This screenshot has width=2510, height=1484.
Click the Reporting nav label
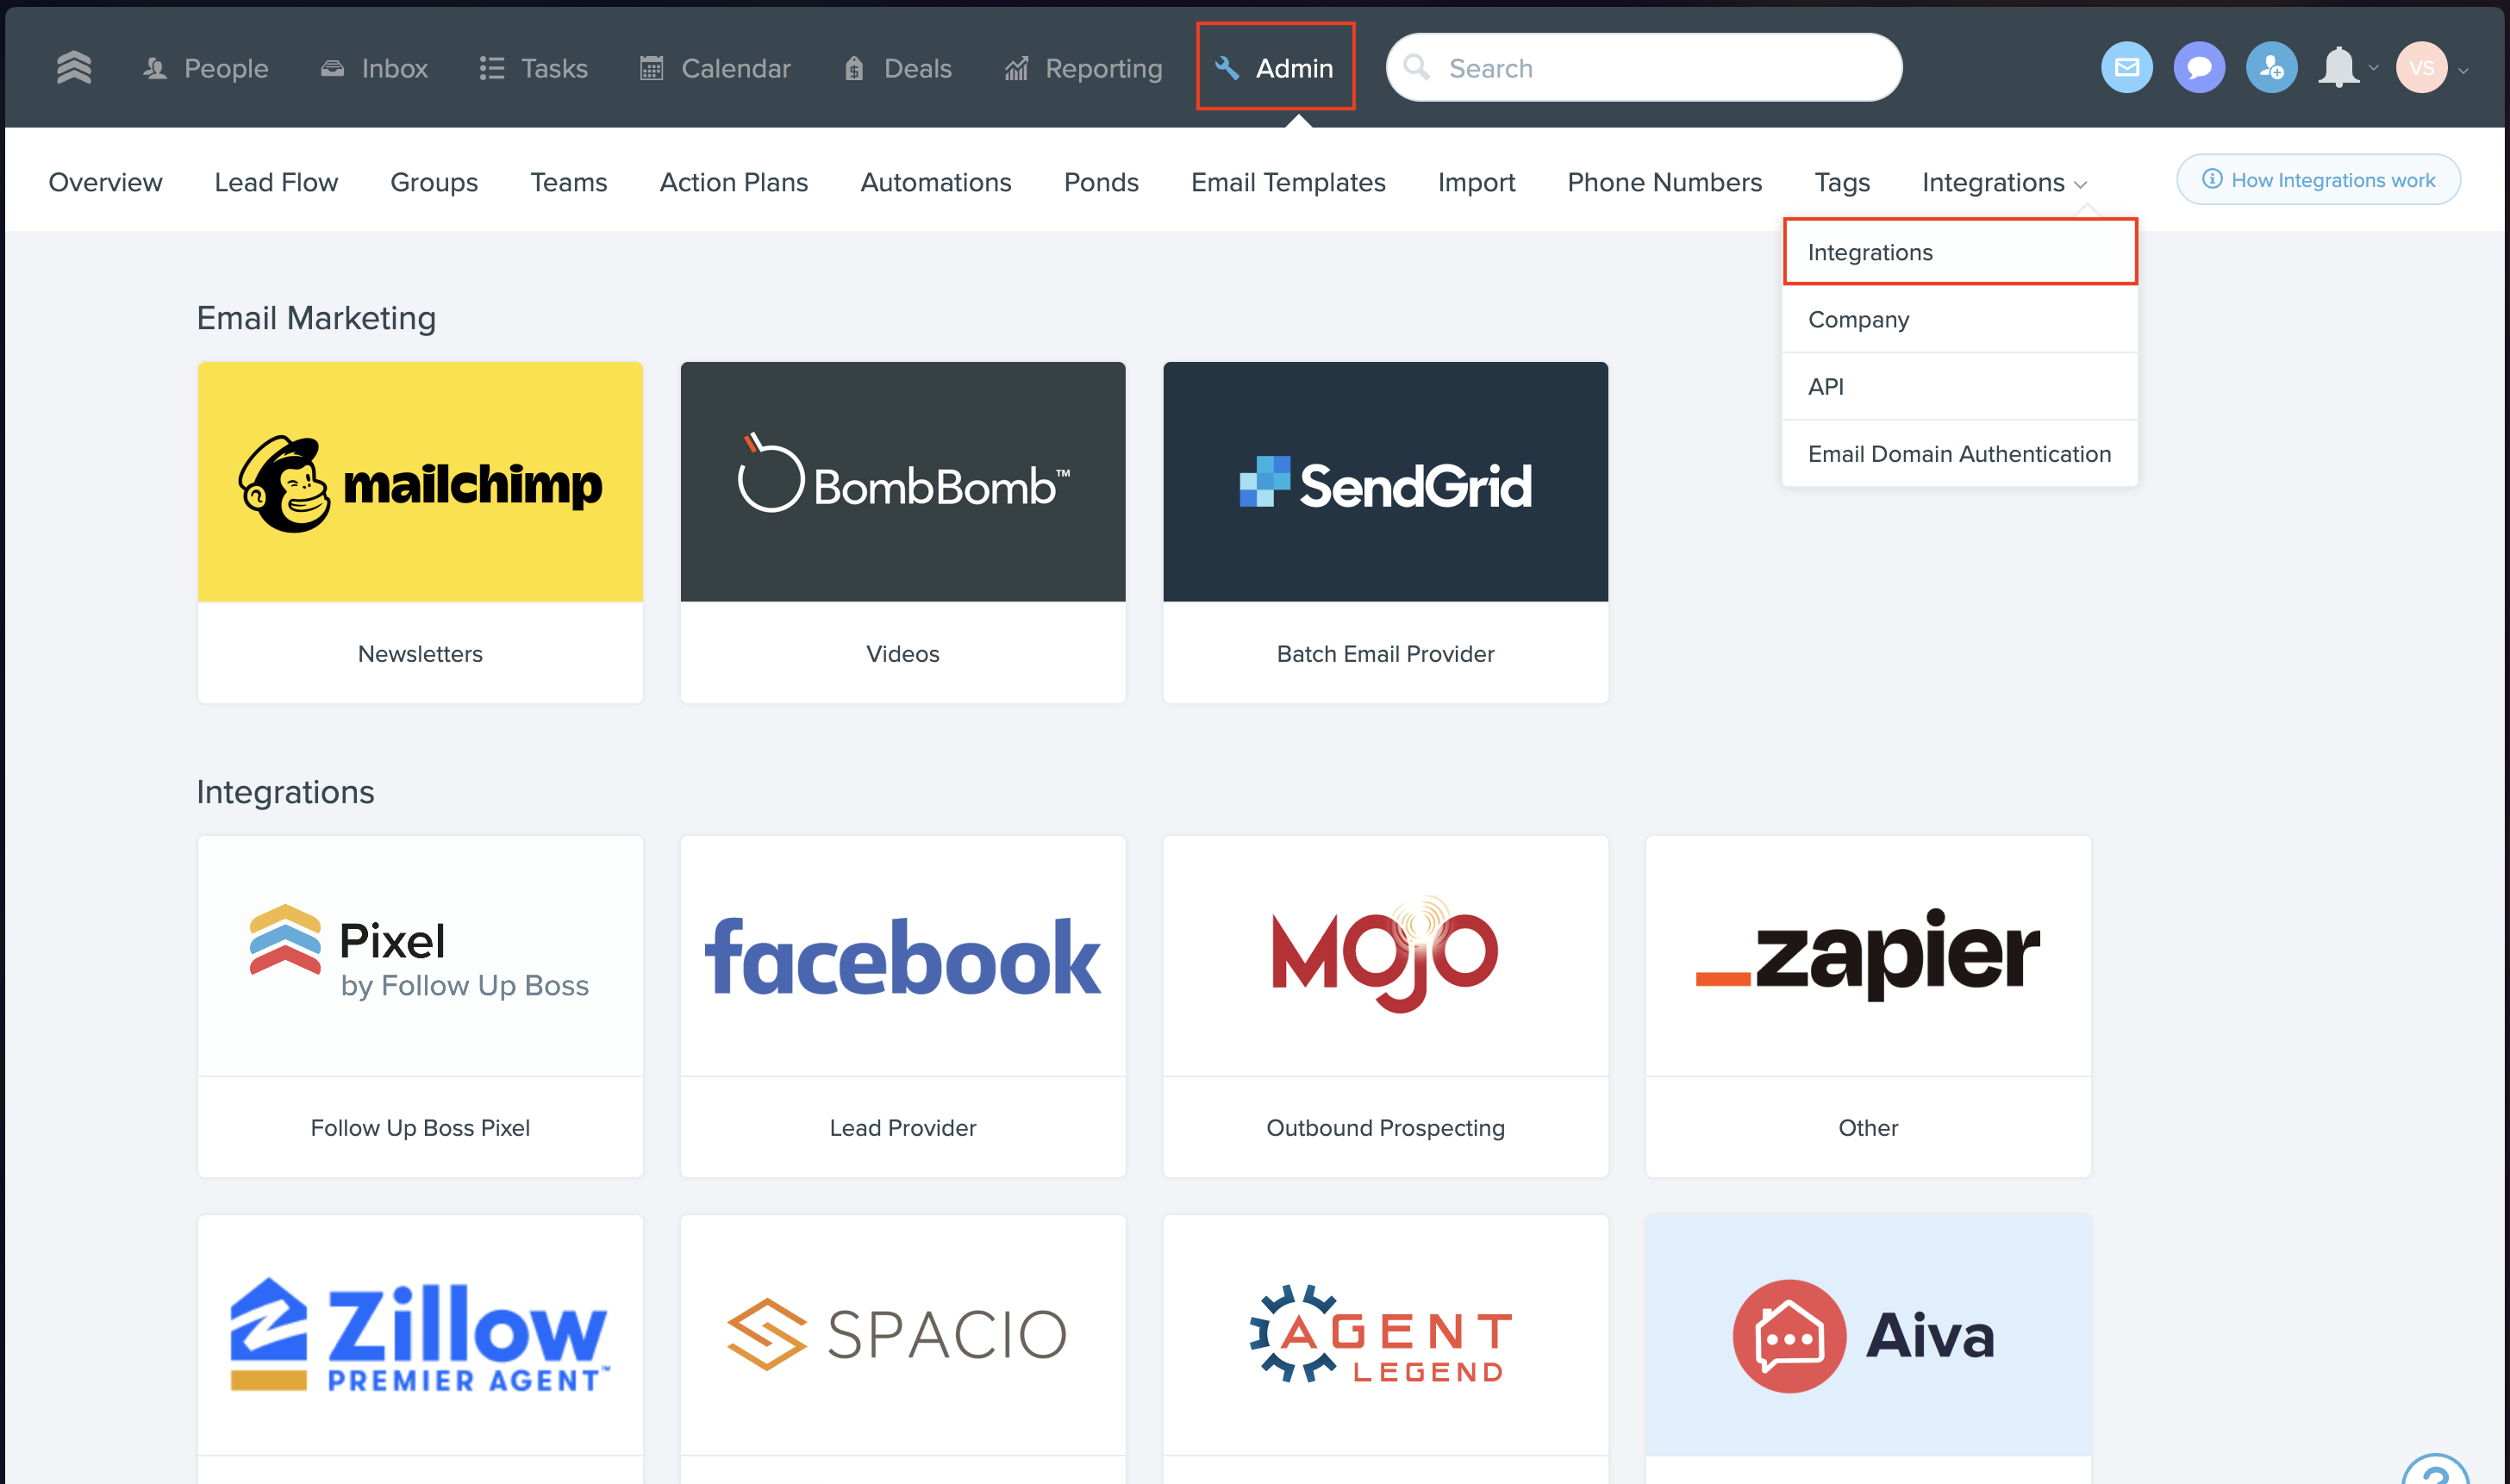click(x=1104, y=68)
